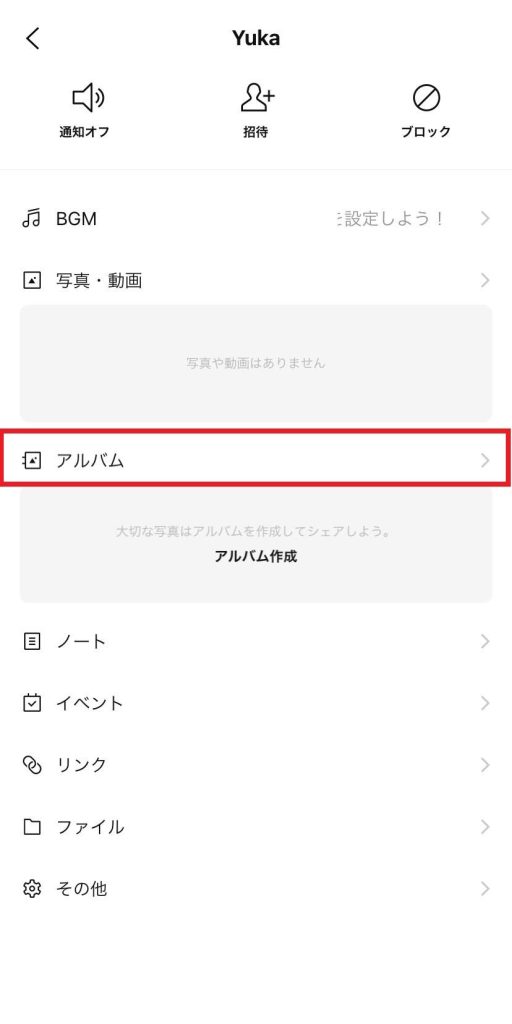Mute notifications with the speaker icon
This screenshot has width=512, height=1024.
point(88,99)
